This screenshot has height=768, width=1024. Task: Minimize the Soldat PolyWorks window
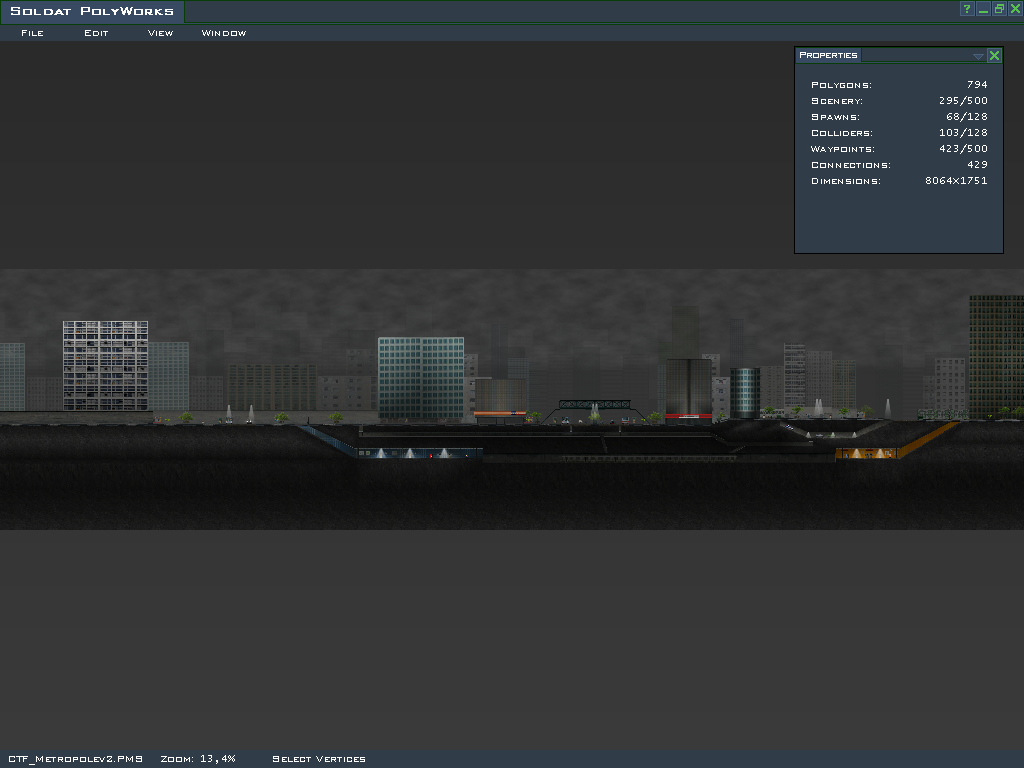click(x=983, y=9)
